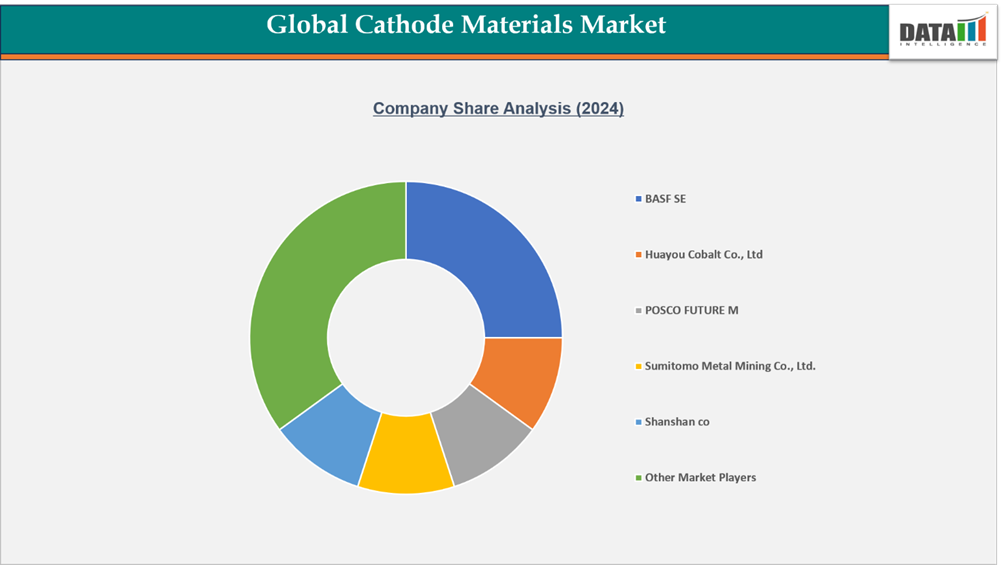Click the POSCO FUTURE M gray legend swatch

(x=638, y=310)
